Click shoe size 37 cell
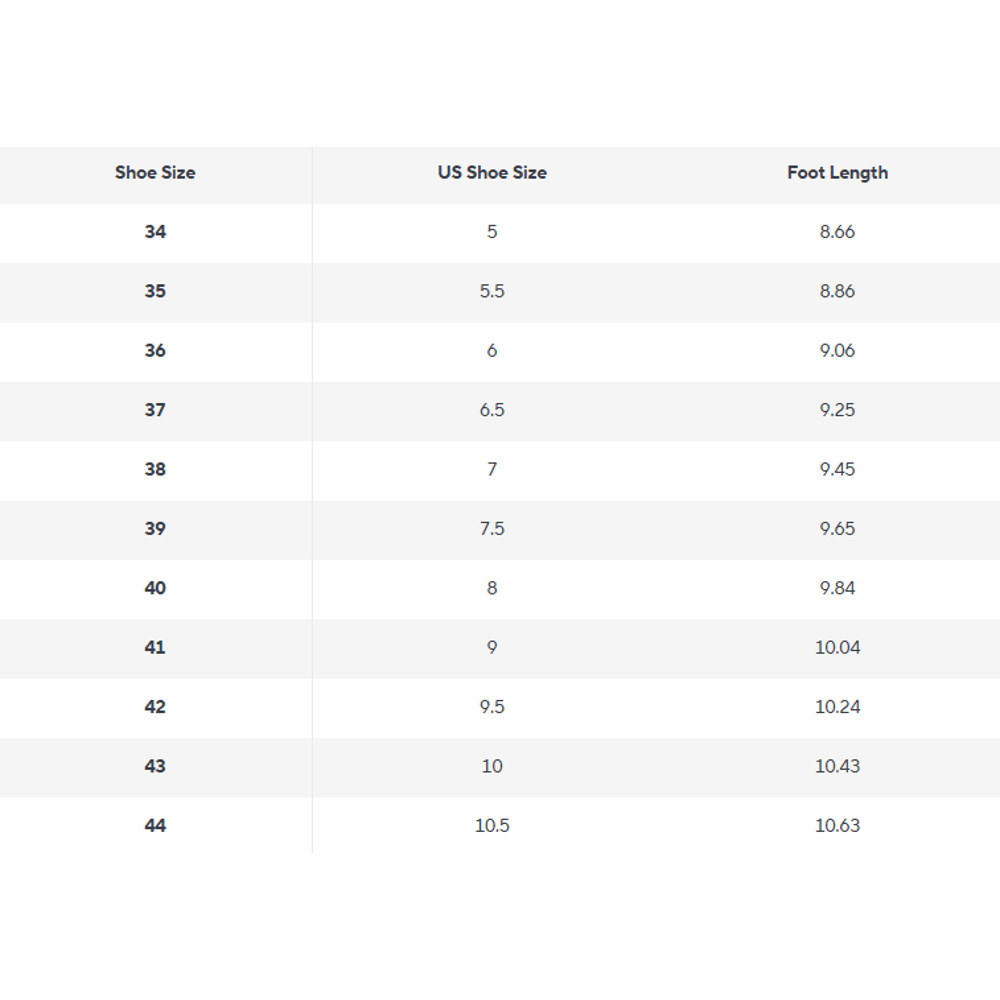Viewport: 1000px width, 1000px height. point(155,410)
